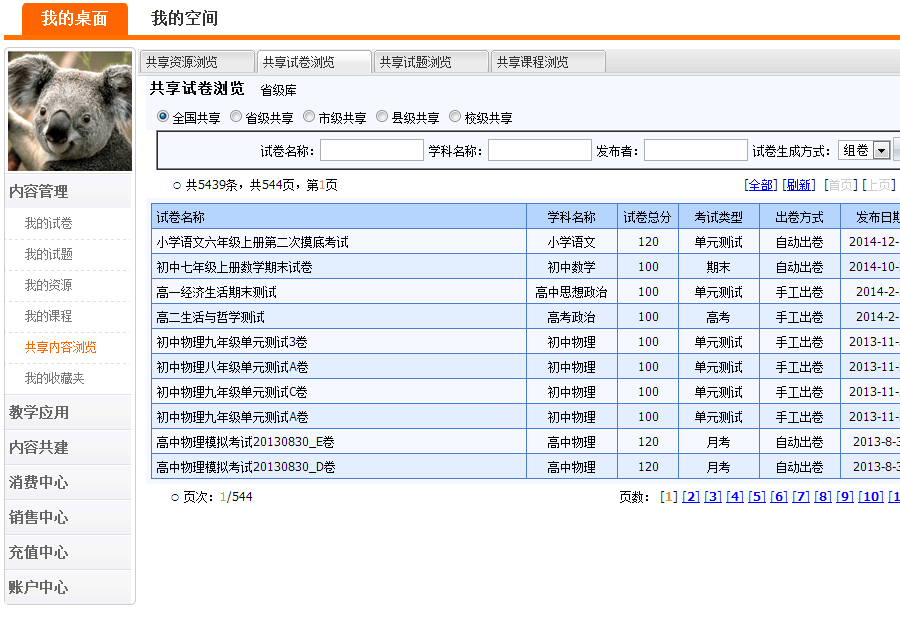
Task: Click in the 试卷名称 input field
Action: point(371,150)
